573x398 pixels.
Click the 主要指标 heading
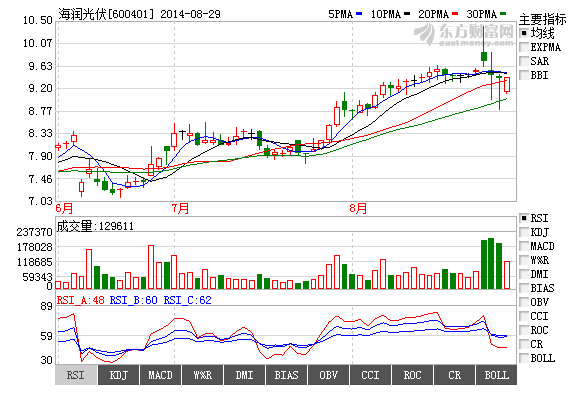pyautogui.click(x=543, y=19)
